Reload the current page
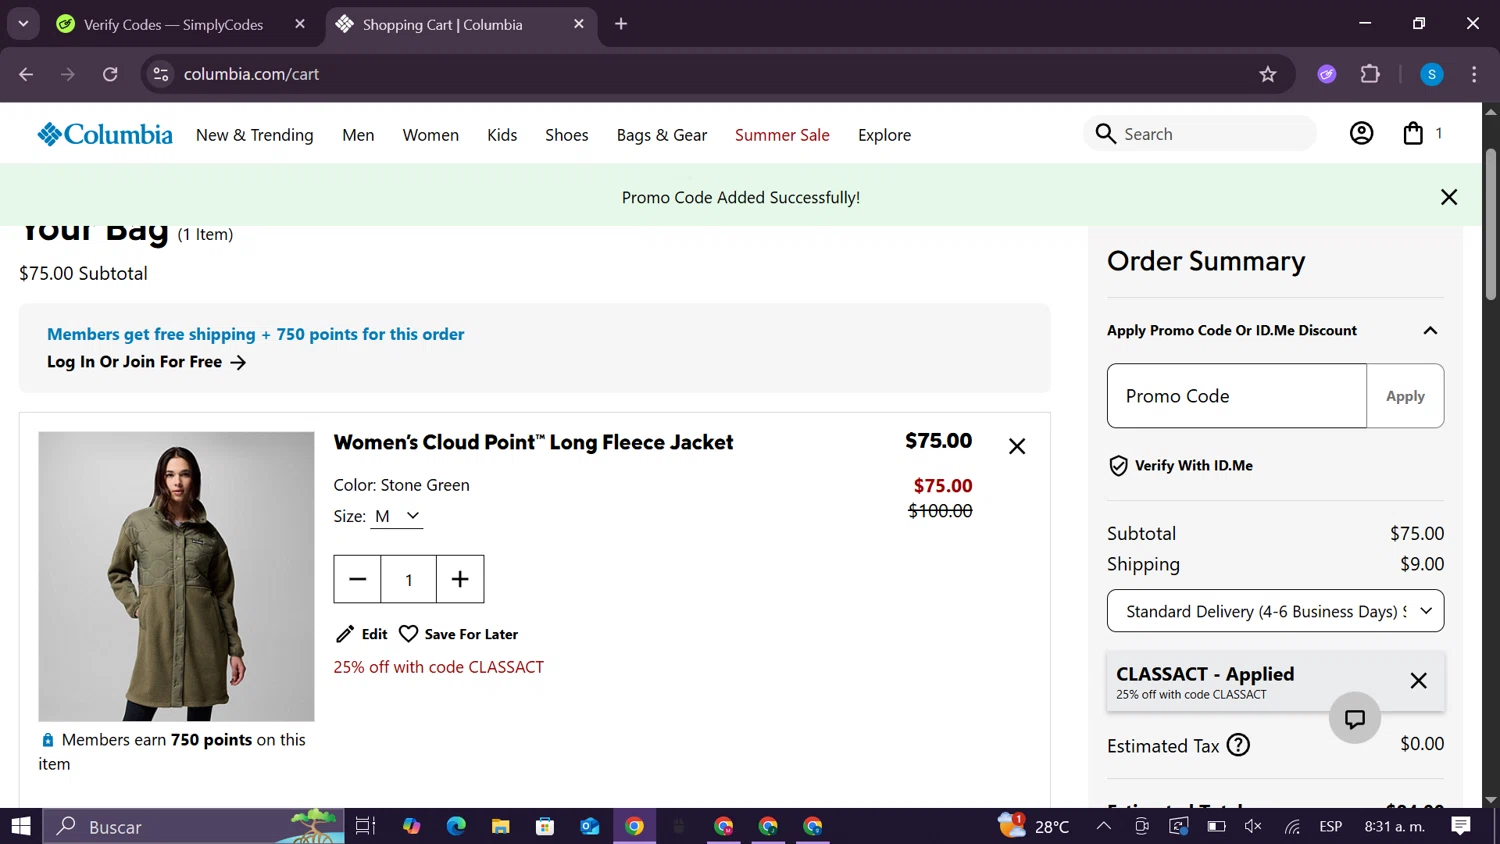Viewport: 1500px width, 844px height. [110, 74]
